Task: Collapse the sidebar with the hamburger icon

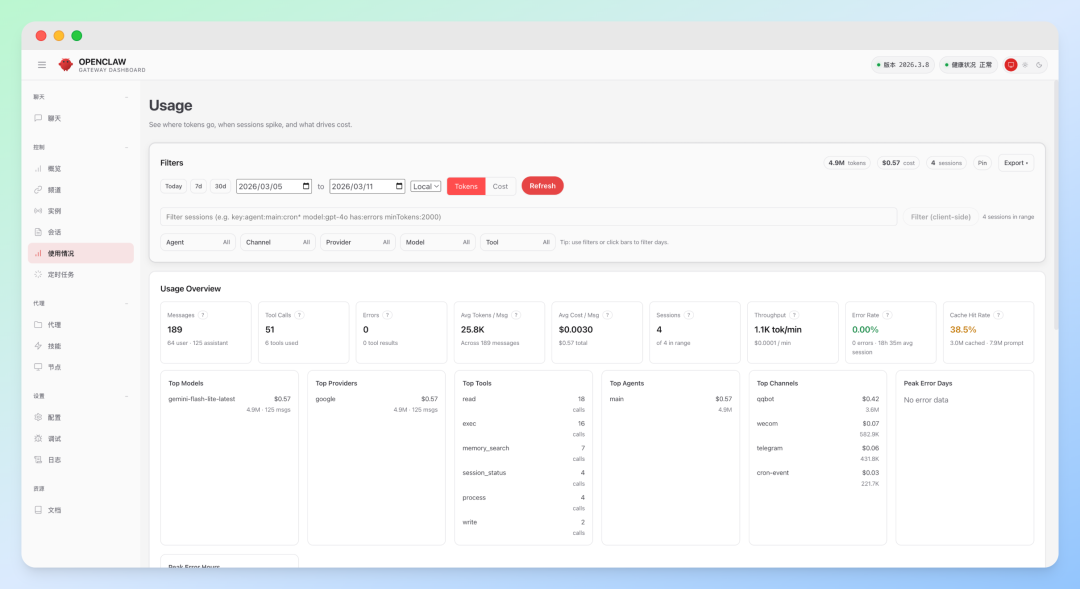Action: click(x=42, y=65)
